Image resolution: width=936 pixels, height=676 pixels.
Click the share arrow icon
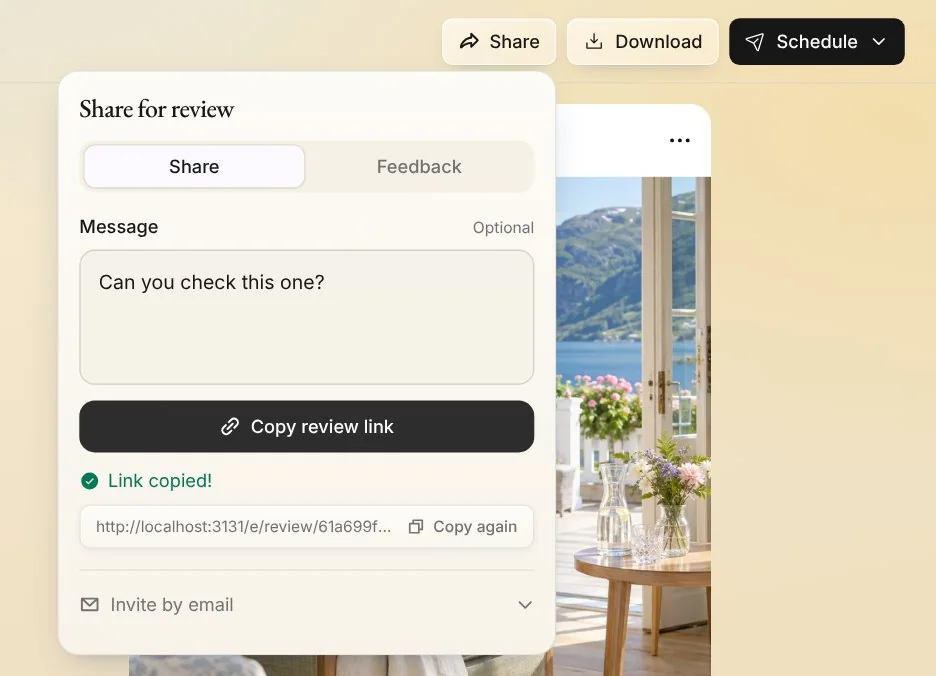pos(469,41)
